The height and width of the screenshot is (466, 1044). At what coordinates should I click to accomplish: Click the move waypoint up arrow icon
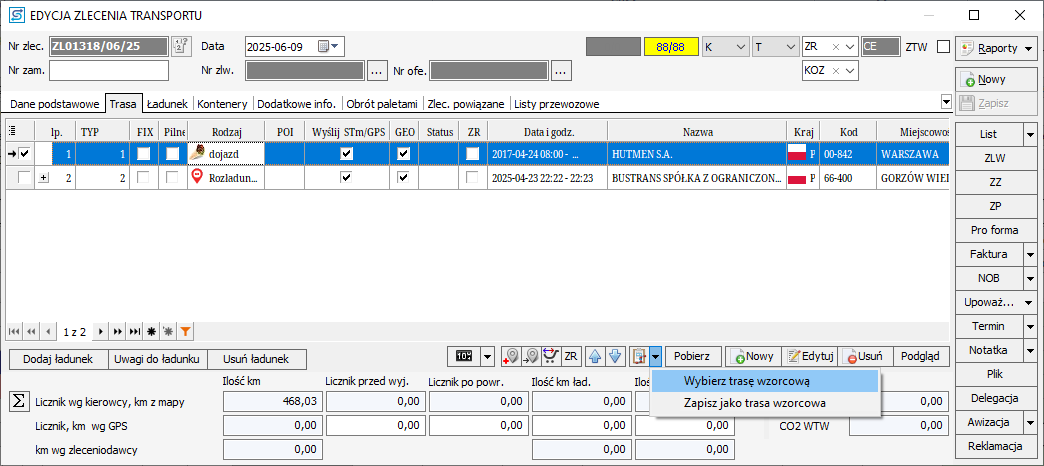(596, 357)
